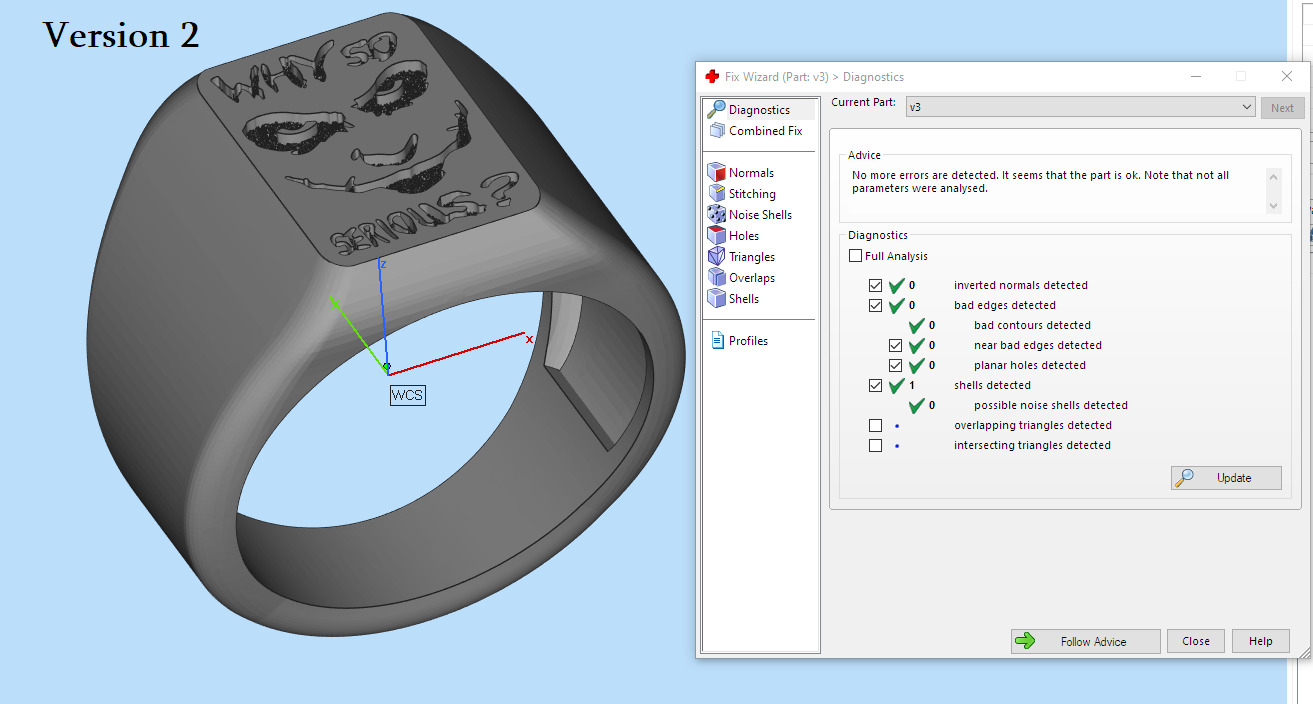This screenshot has height=704, width=1313.
Task: Select the Diagnostics menu label
Action: click(x=759, y=110)
